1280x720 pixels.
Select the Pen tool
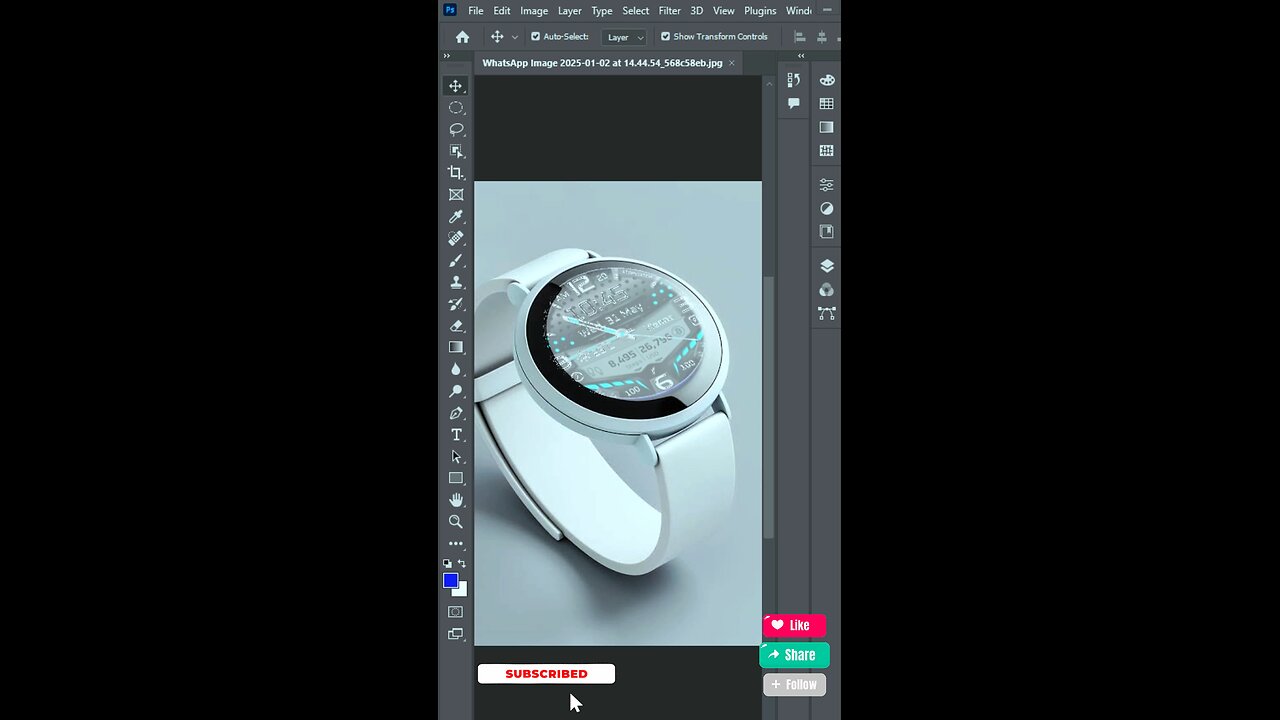[456, 413]
